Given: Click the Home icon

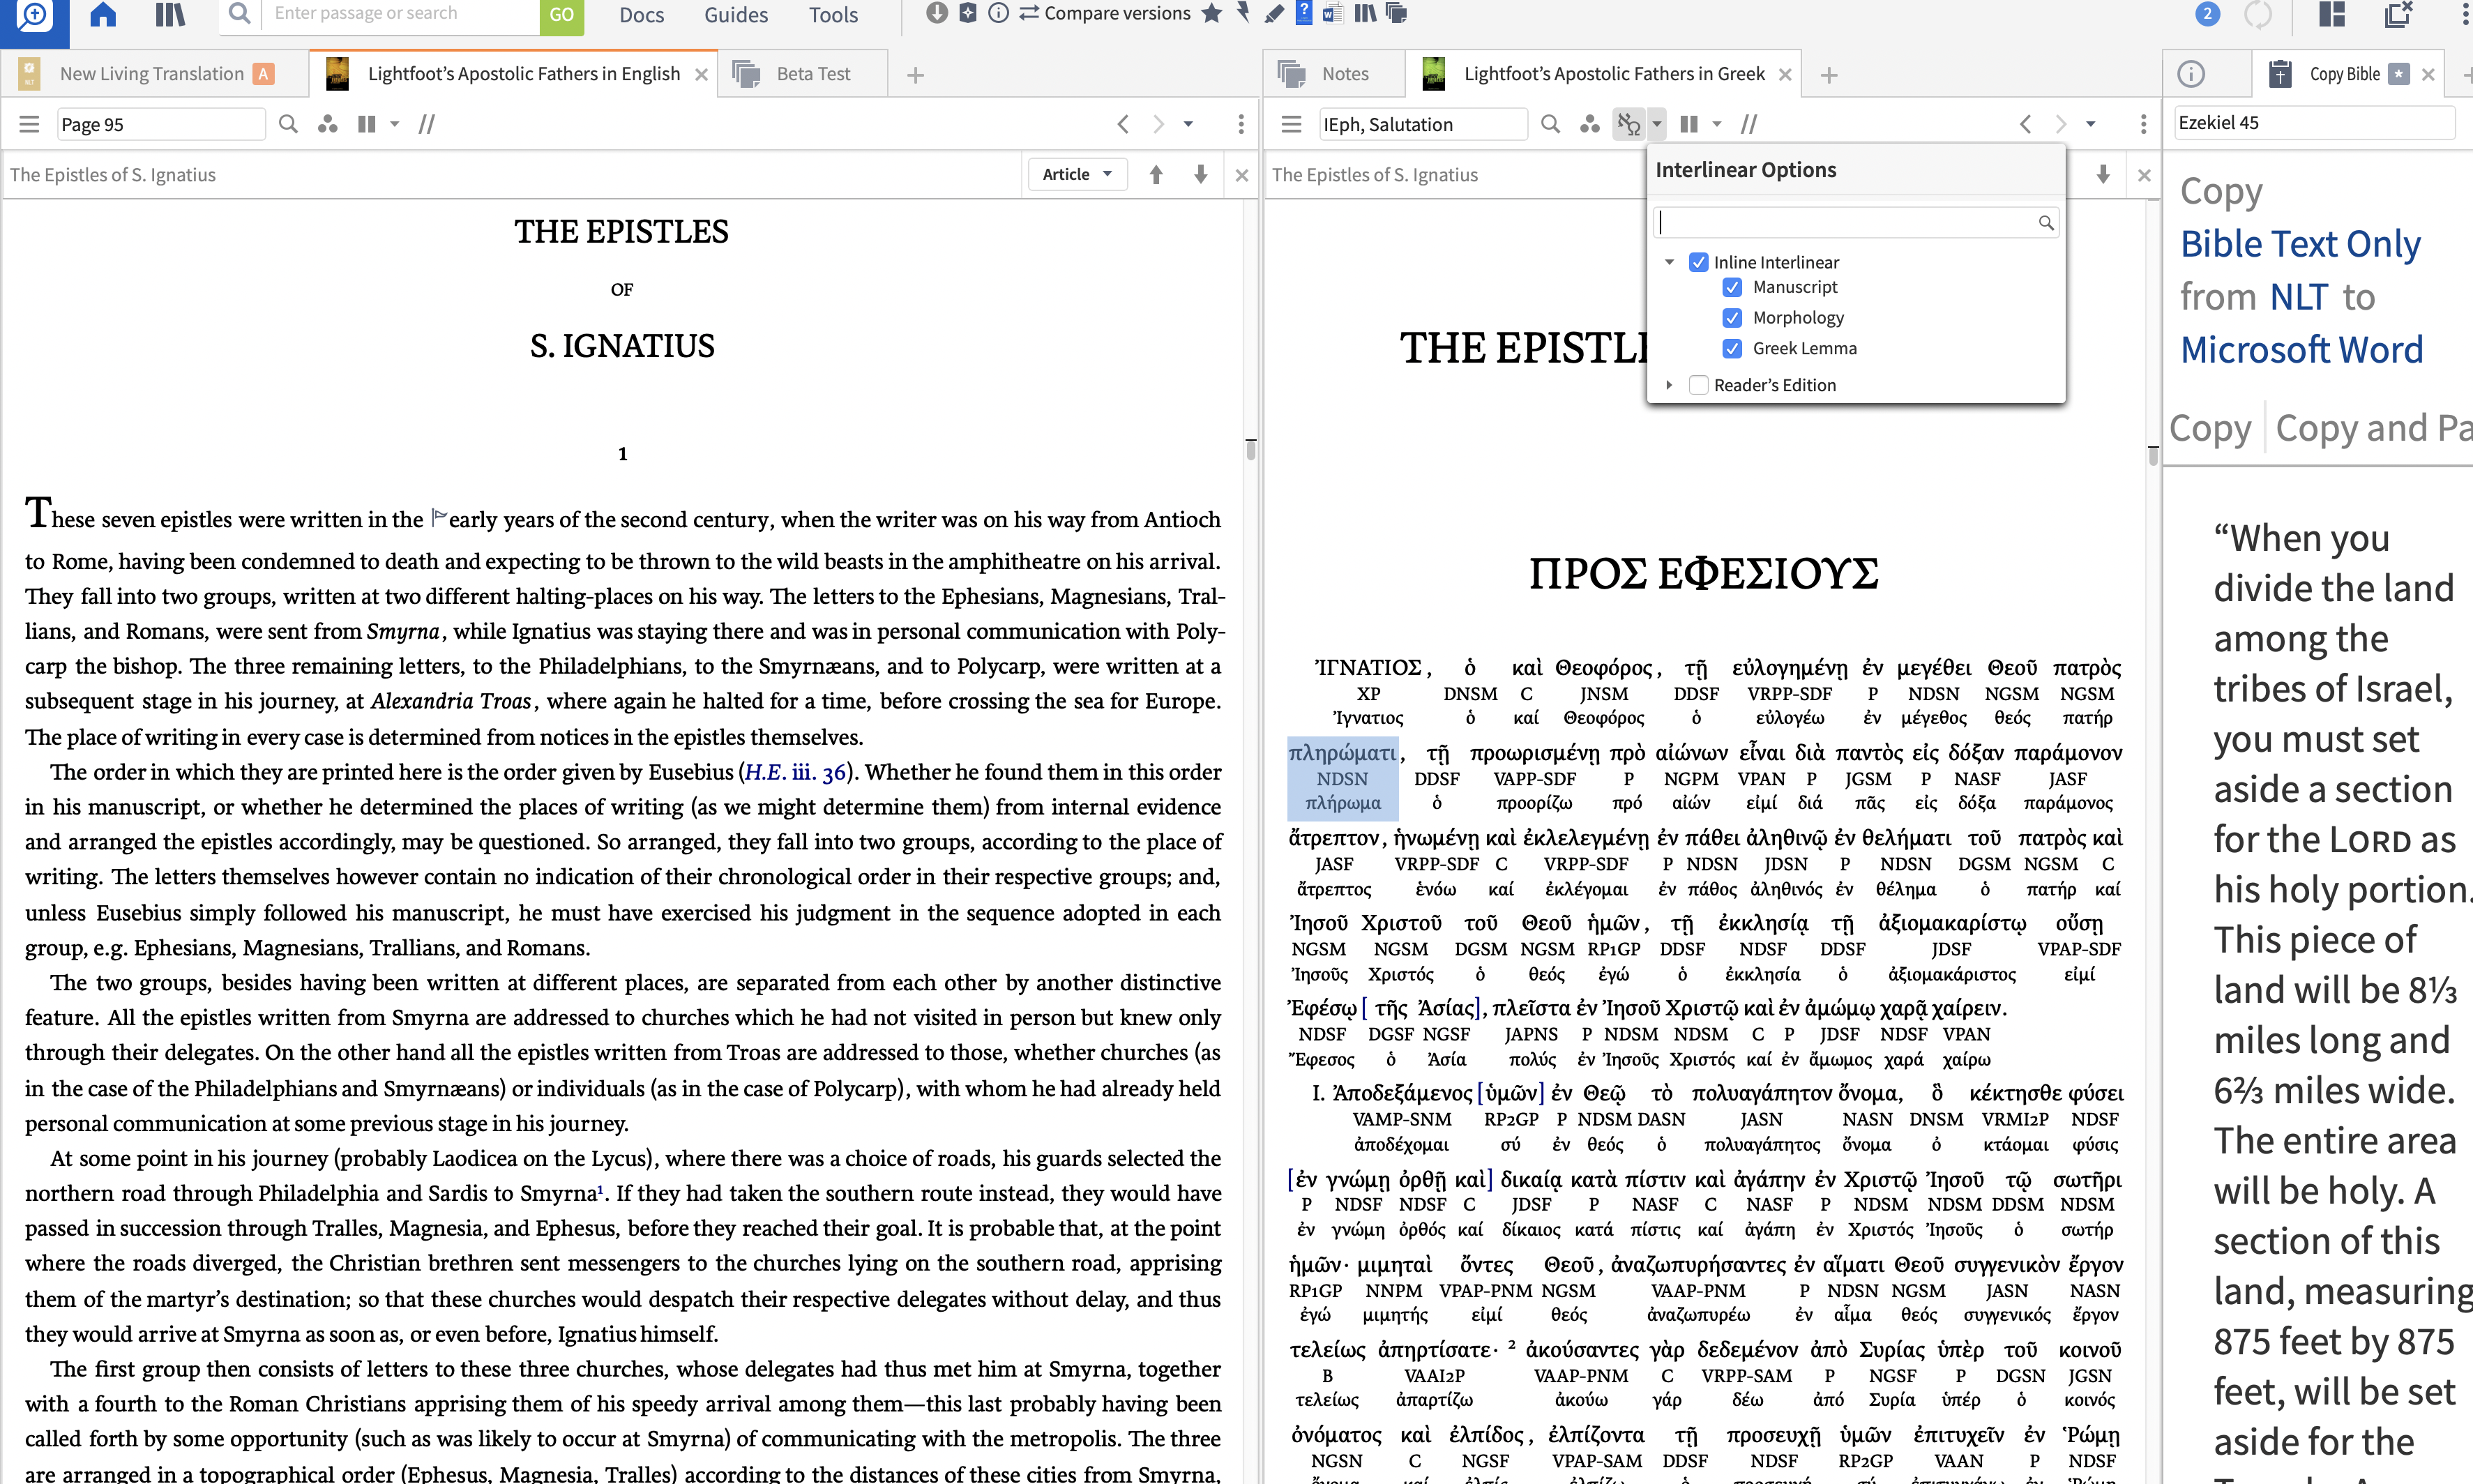Looking at the screenshot, I should [103, 14].
